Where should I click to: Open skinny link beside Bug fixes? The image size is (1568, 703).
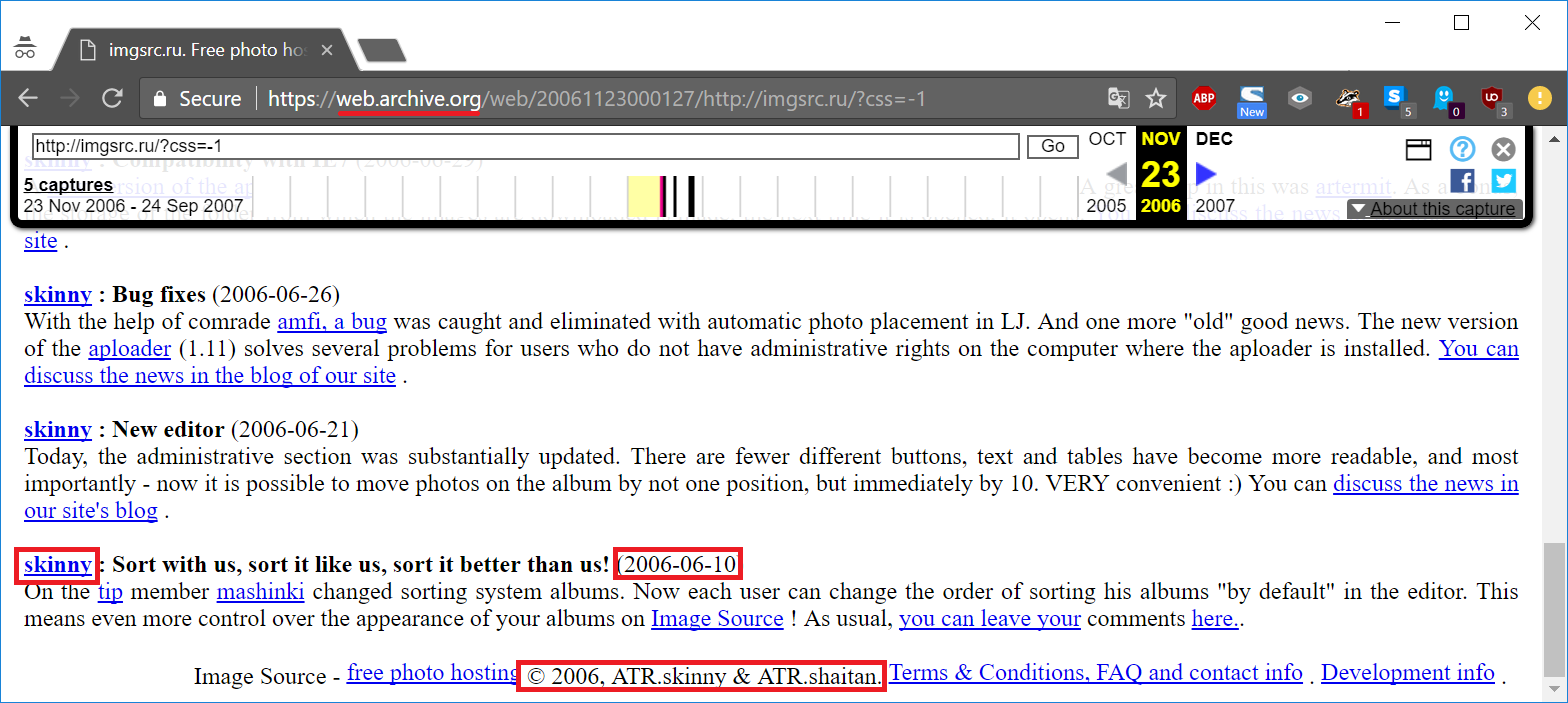[58, 294]
